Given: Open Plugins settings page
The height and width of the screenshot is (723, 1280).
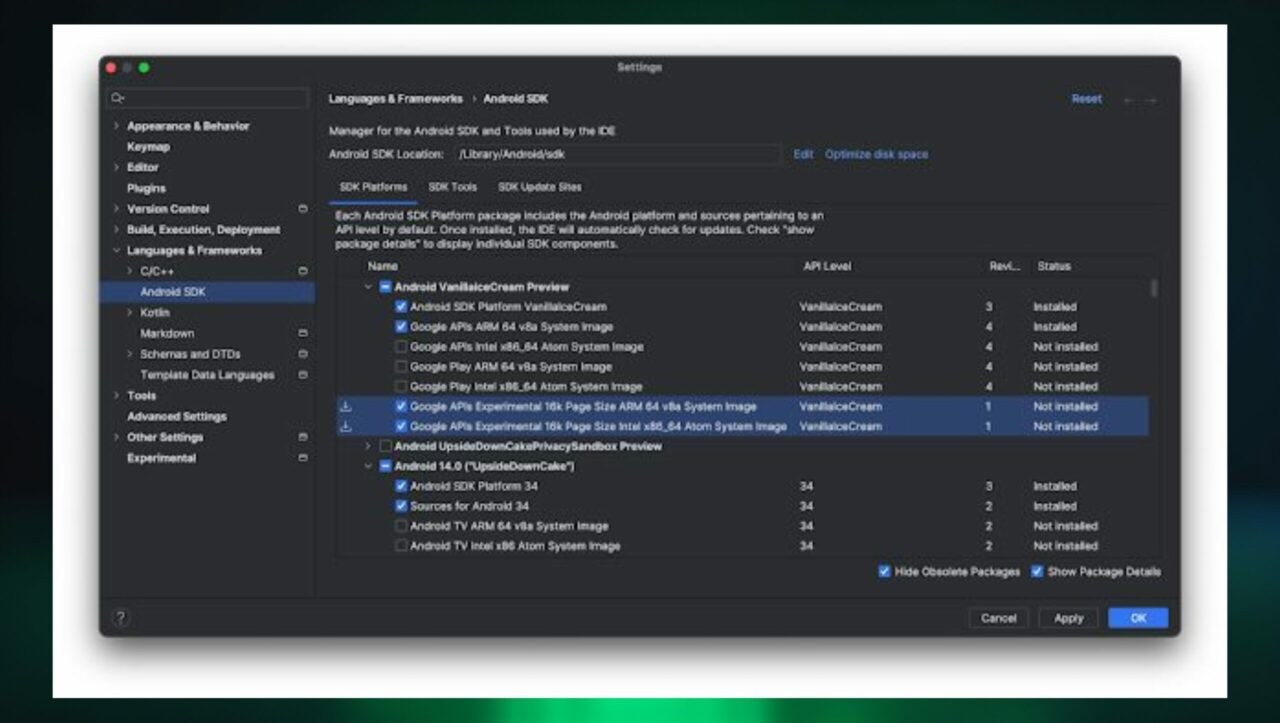Looking at the screenshot, I should coord(146,188).
